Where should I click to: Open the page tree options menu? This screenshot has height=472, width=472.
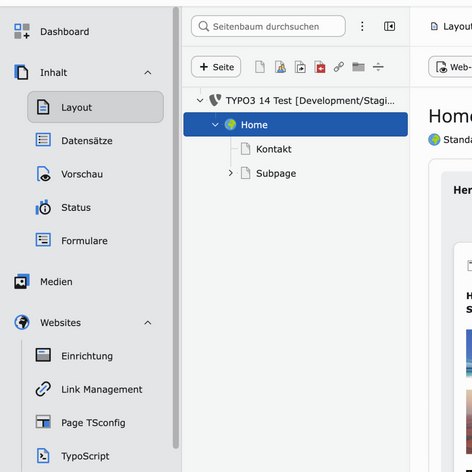click(x=362, y=26)
